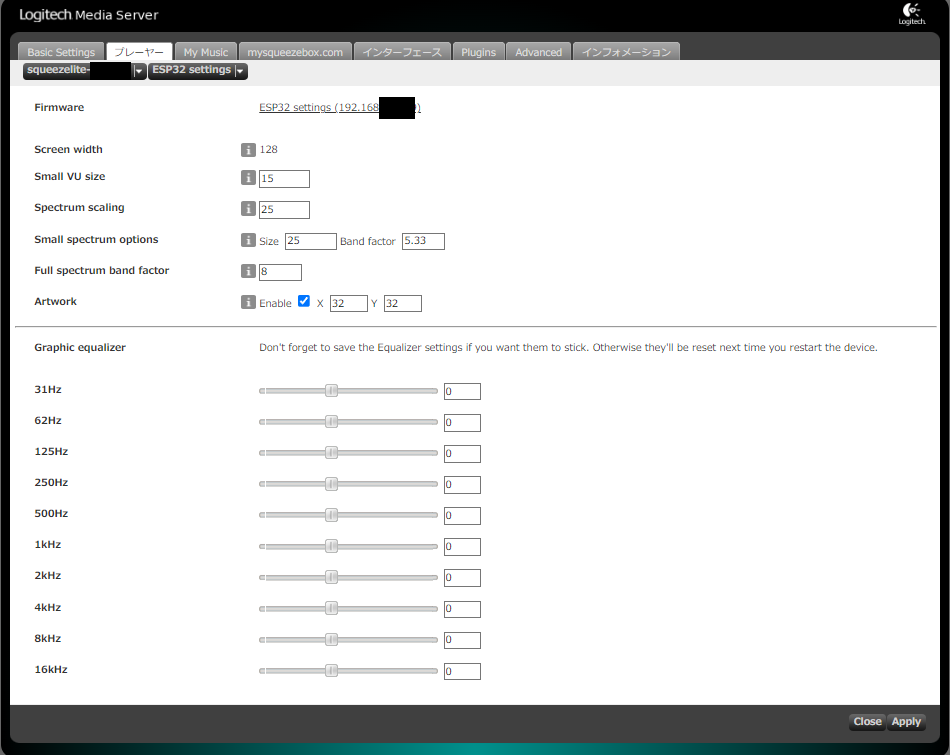The image size is (950, 755).
Task: Click the Small spectrum options info icon
Action: pos(248,240)
